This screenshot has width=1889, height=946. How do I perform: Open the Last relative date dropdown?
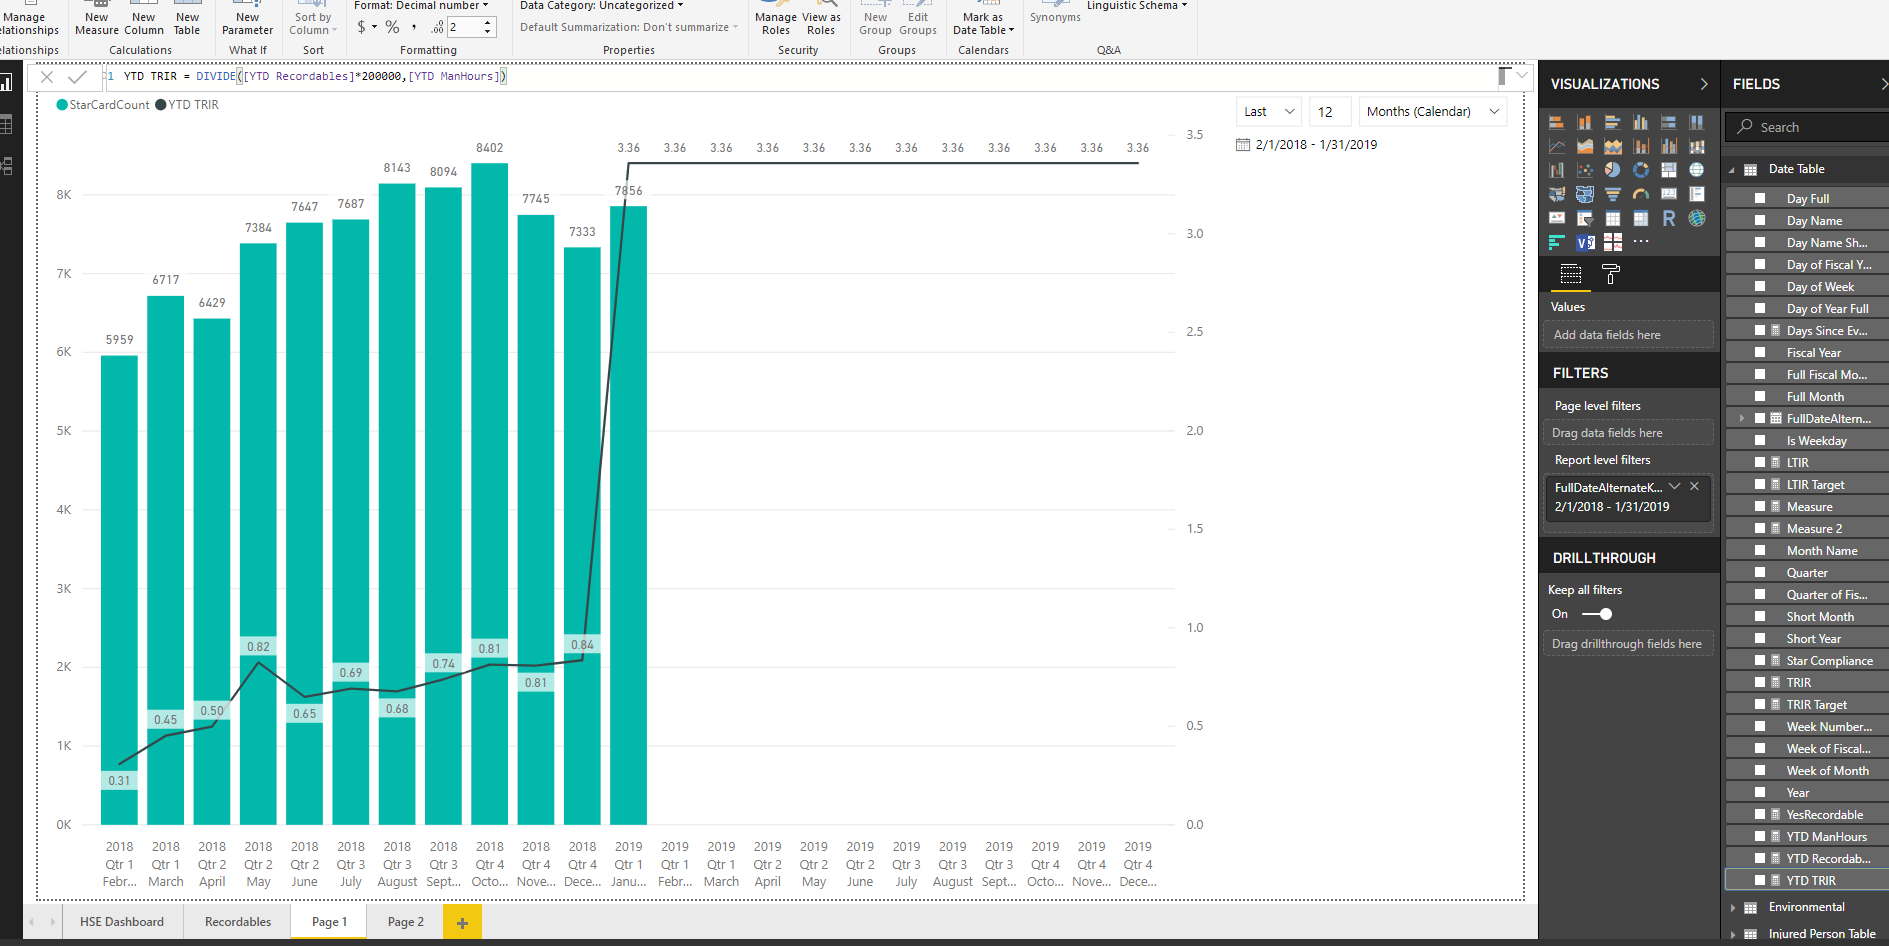click(x=1269, y=112)
